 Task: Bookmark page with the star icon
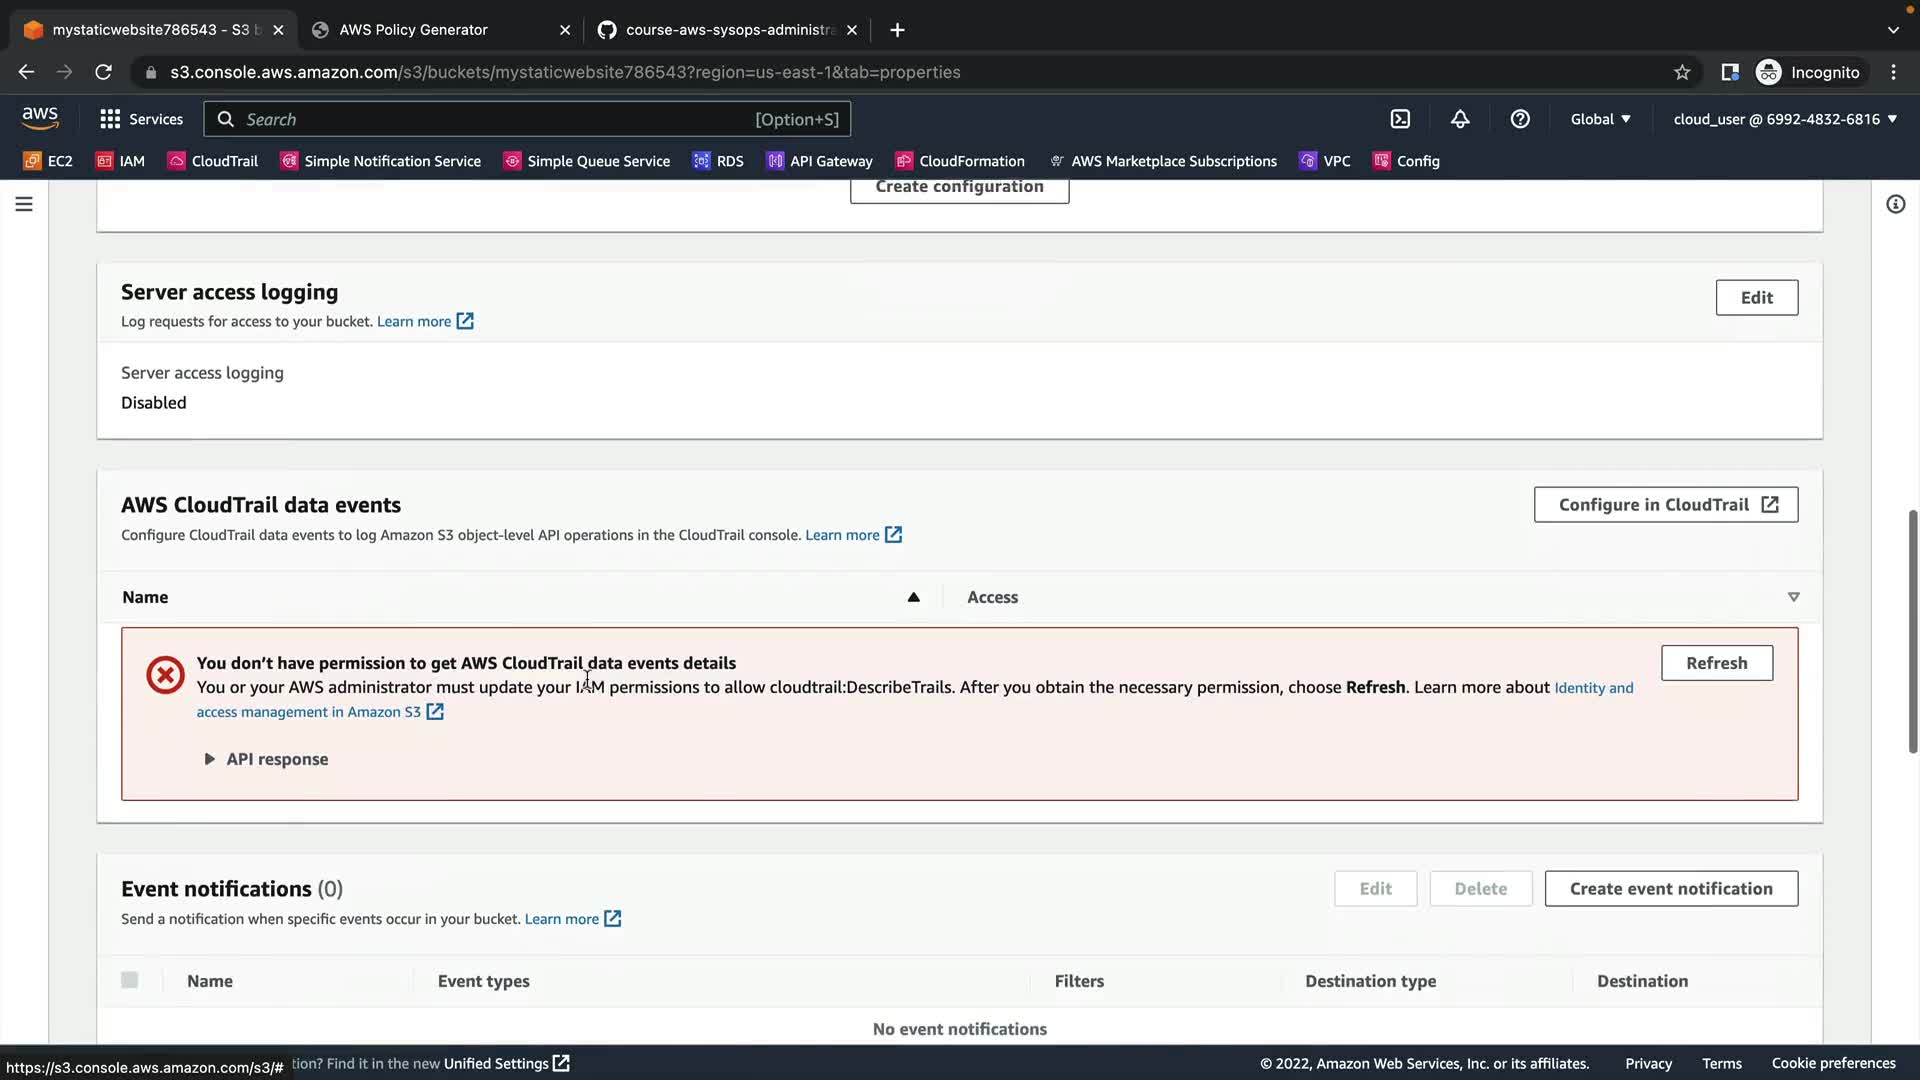(x=1682, y=72)
